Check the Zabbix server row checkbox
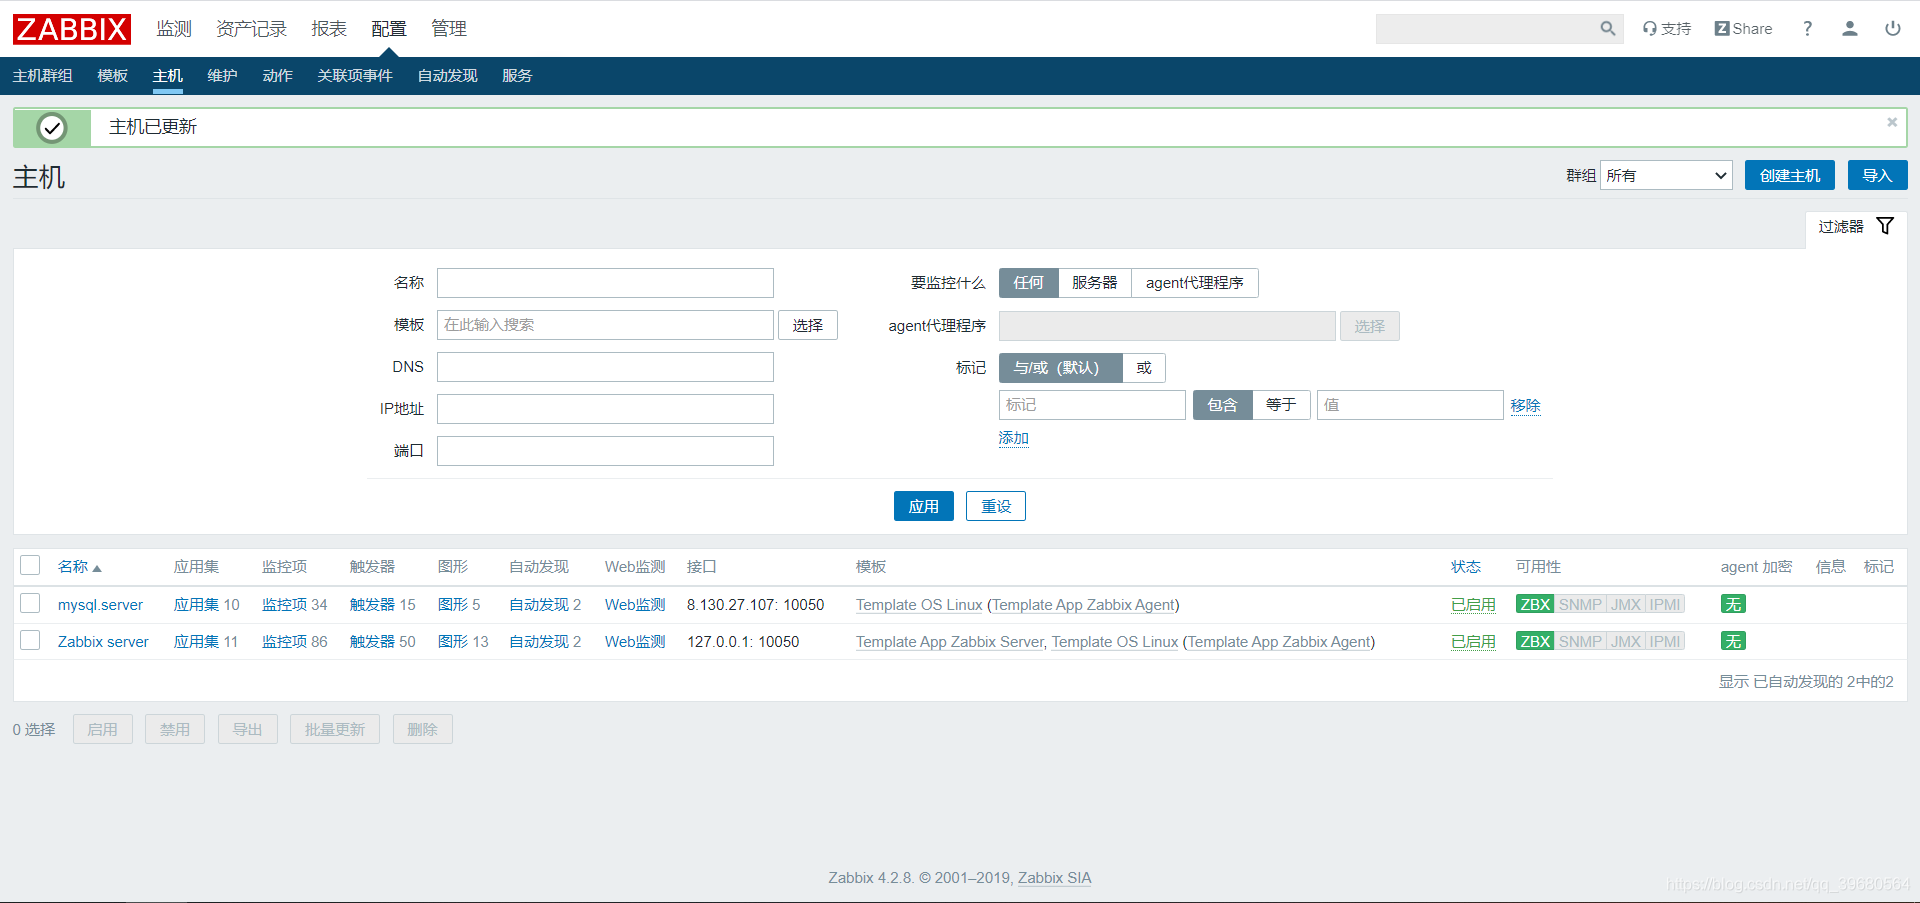The image size is (1920, 903). tap(30, 640)
